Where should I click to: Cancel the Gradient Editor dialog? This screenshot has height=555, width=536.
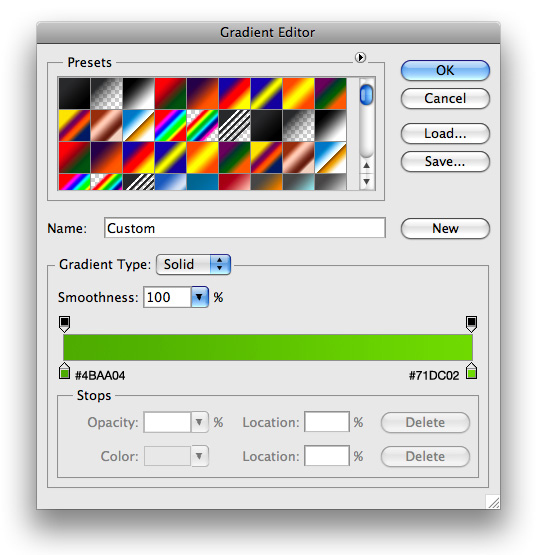coord(445,98)
